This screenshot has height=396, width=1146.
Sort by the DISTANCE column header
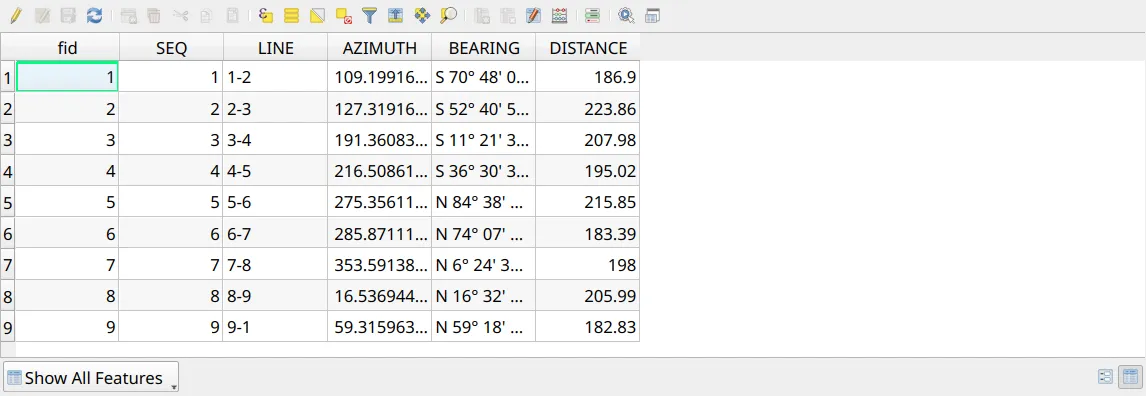pyautogui.click(x=588, y=48)
